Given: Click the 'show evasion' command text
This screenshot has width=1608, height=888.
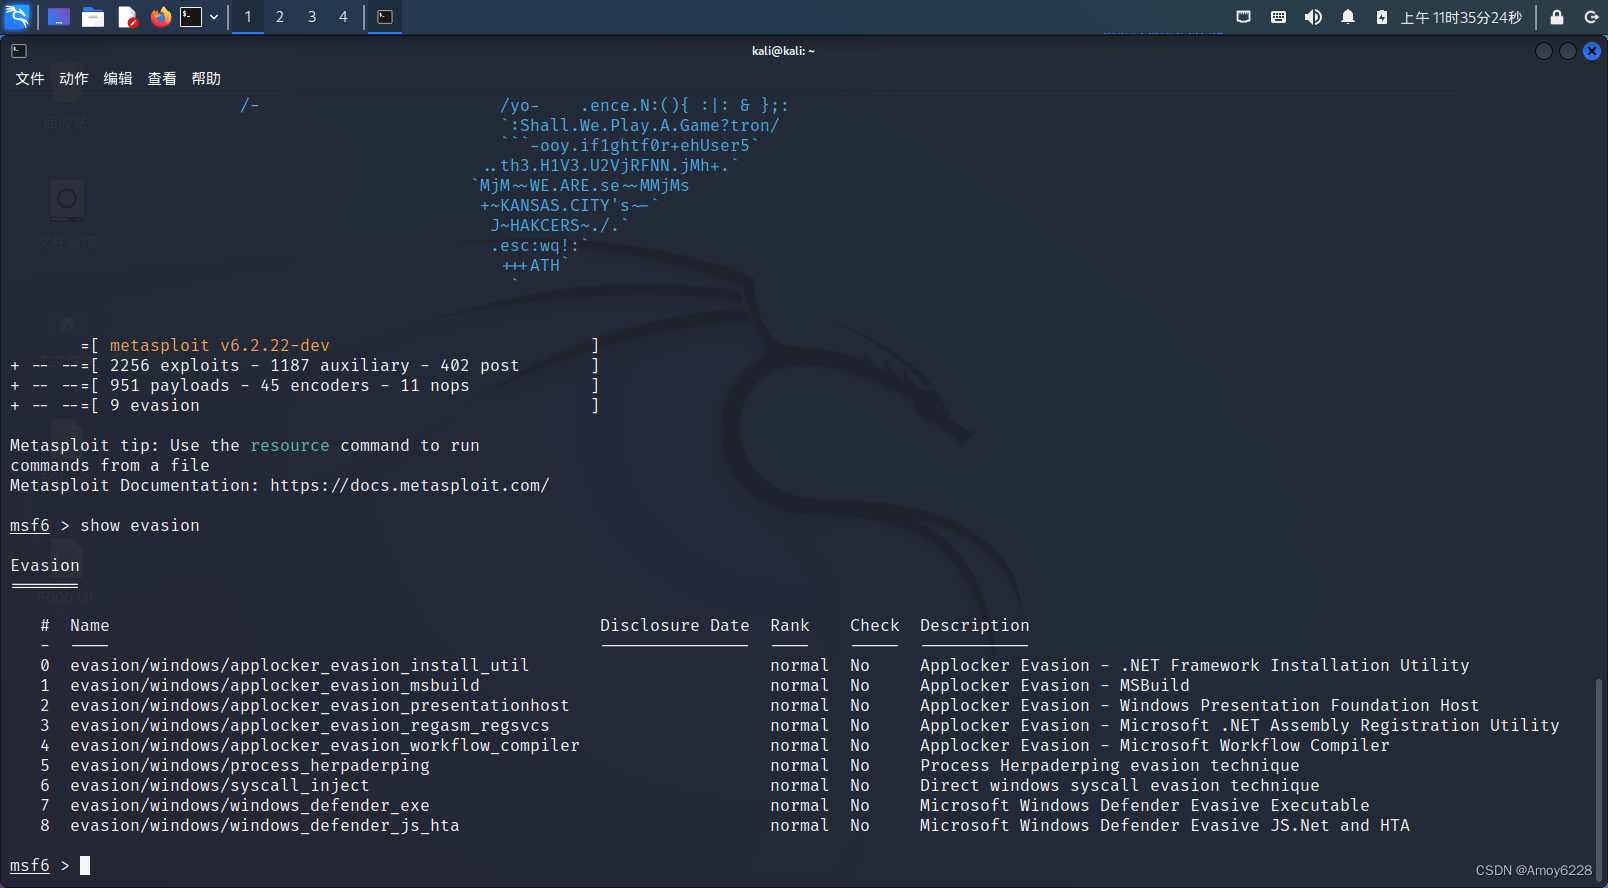Looking at the screenshot, I should [140, 526].
